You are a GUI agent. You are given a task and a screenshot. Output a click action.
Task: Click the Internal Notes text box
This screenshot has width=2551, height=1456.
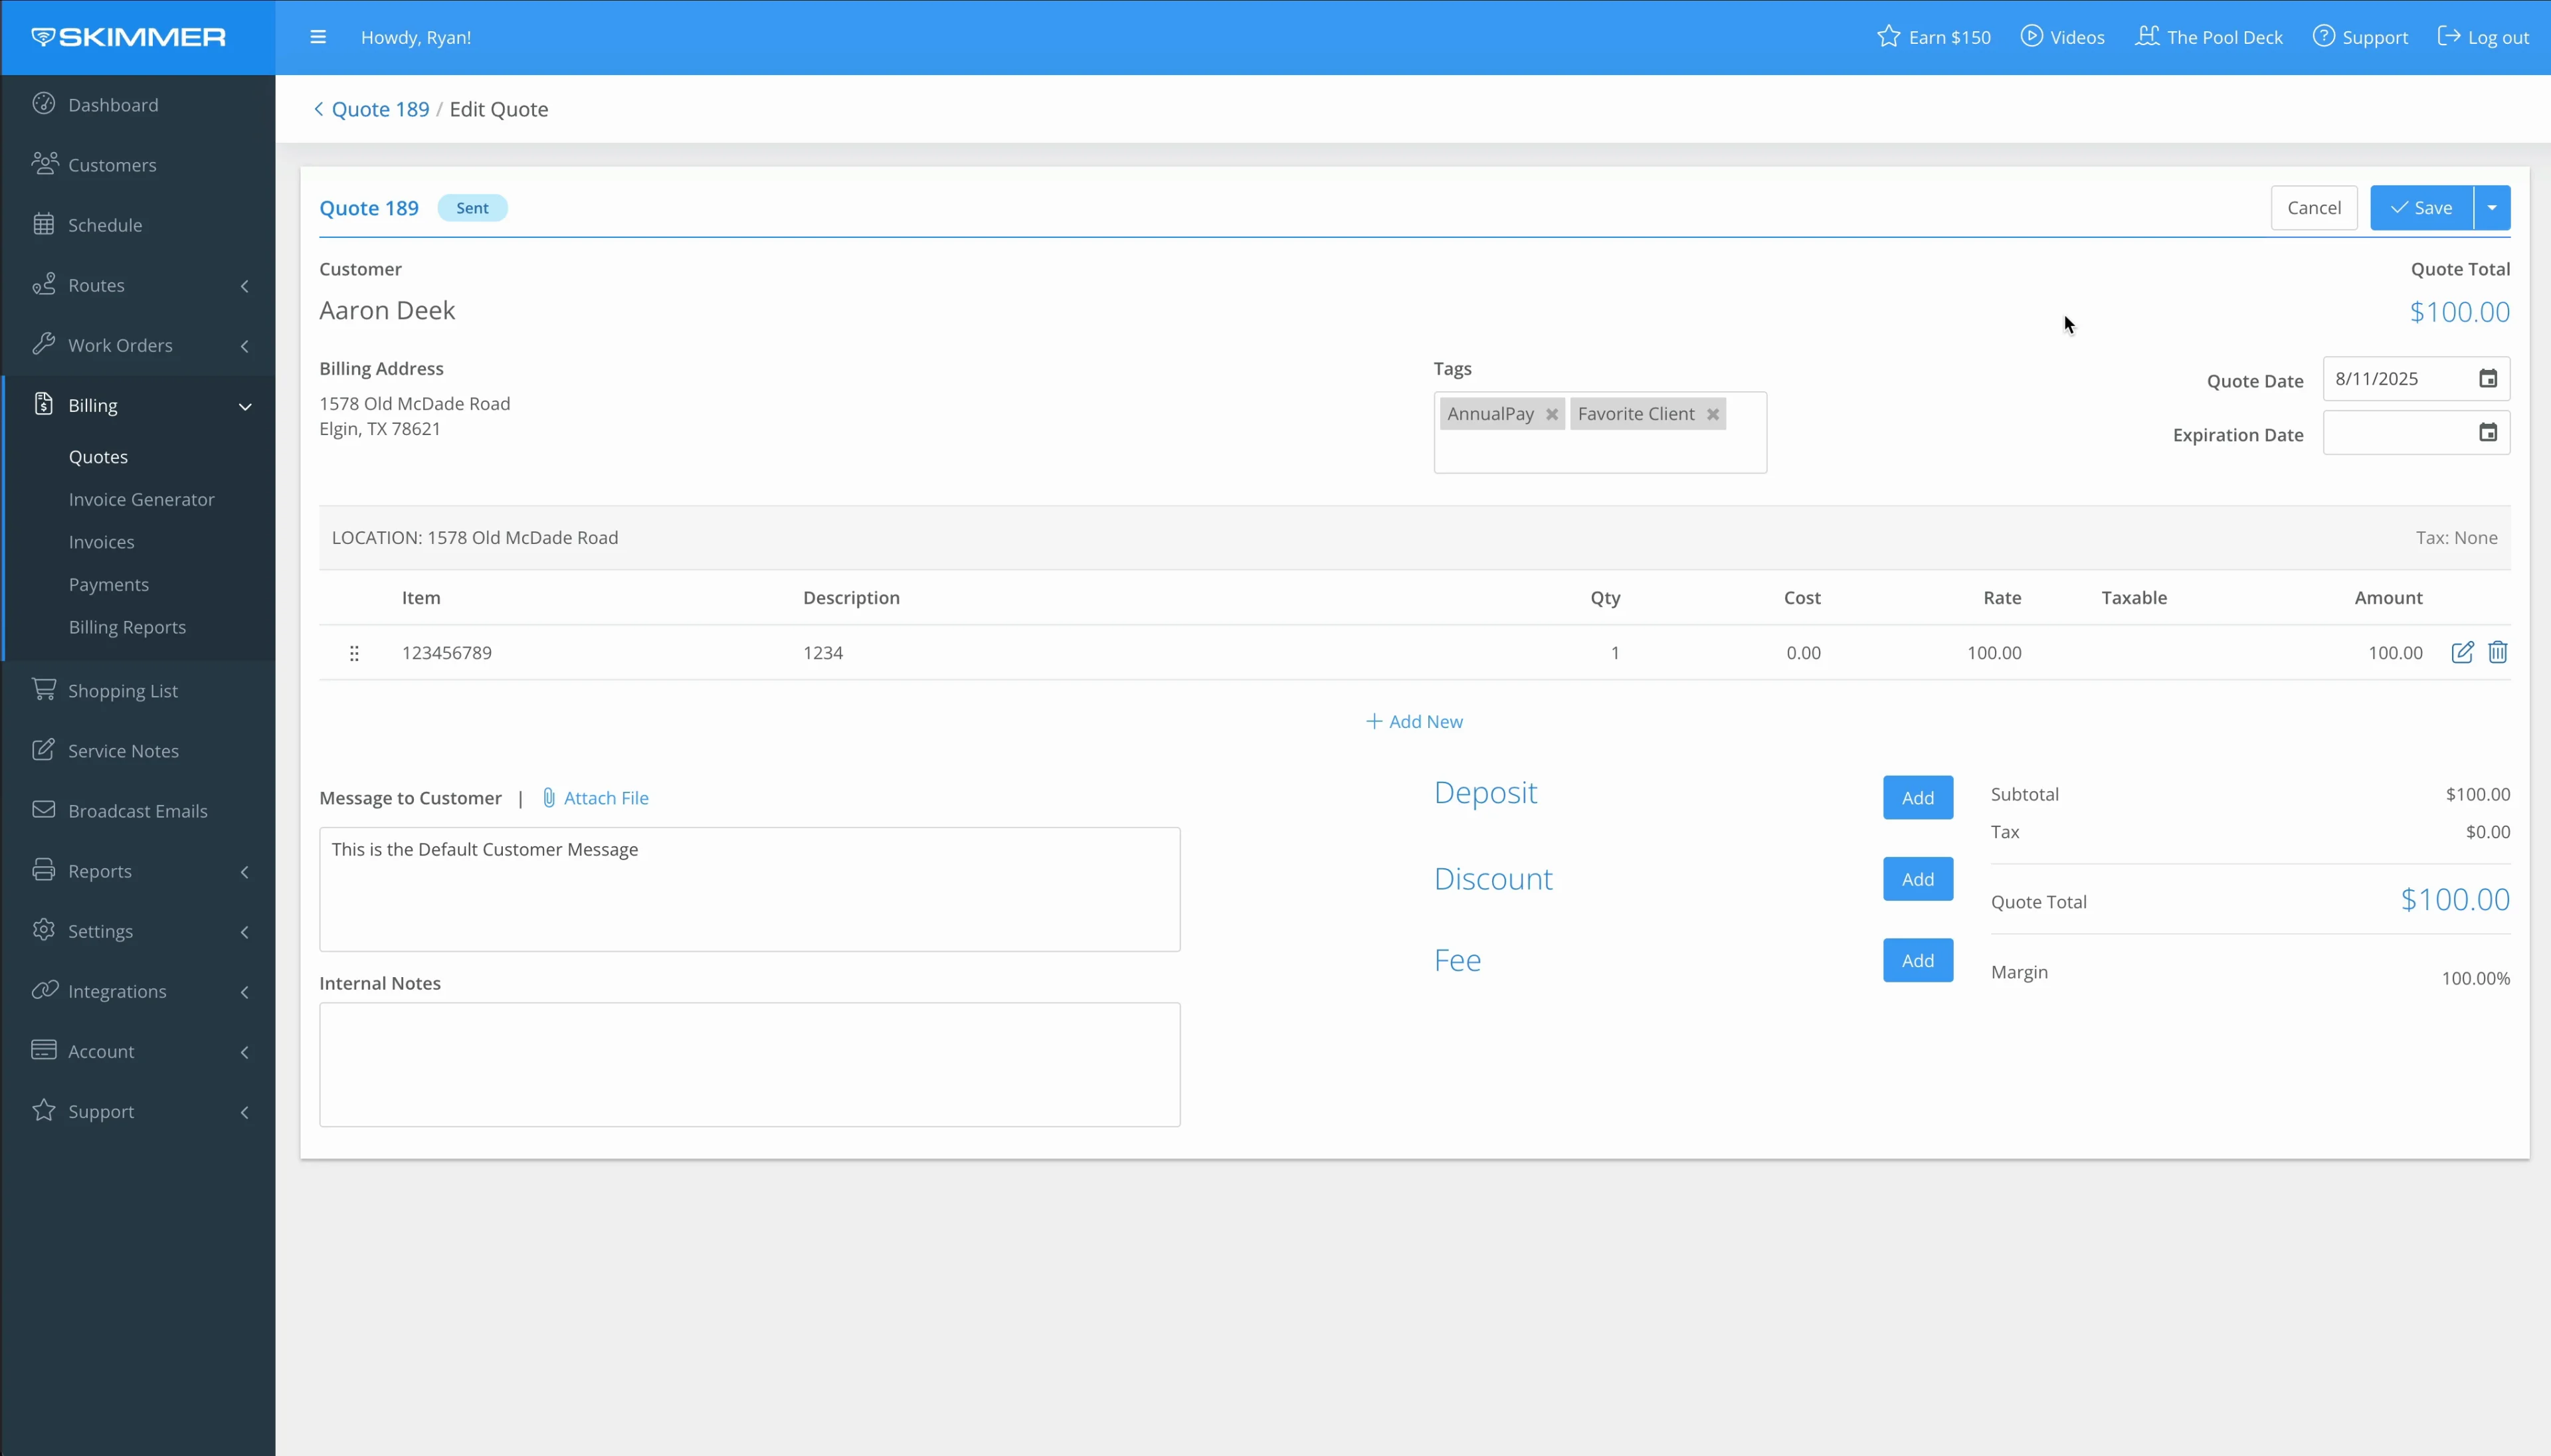tap(750, 1065)
